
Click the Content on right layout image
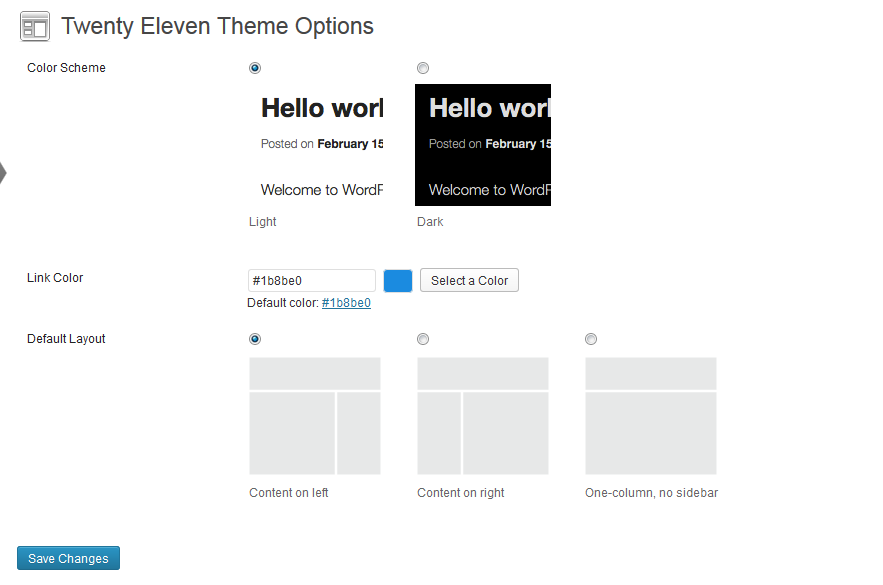click(483, 415)
